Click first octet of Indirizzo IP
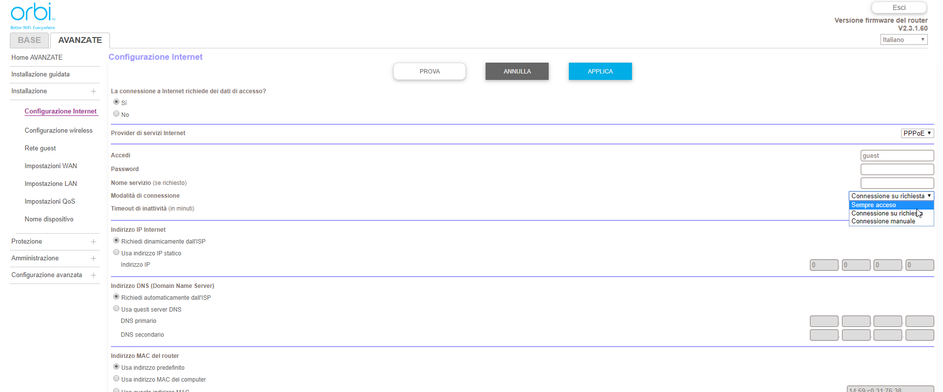This screenshot has width=943, height=392. (x=824, y=265)
